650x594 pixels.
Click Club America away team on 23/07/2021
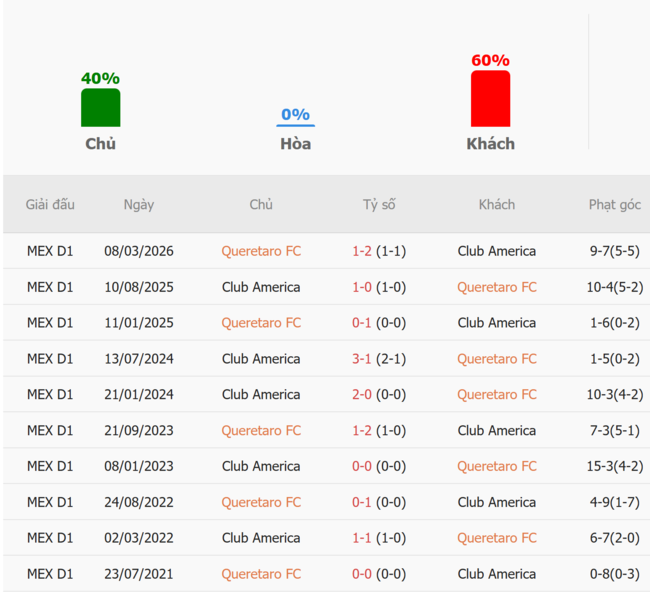pos(497,574)
